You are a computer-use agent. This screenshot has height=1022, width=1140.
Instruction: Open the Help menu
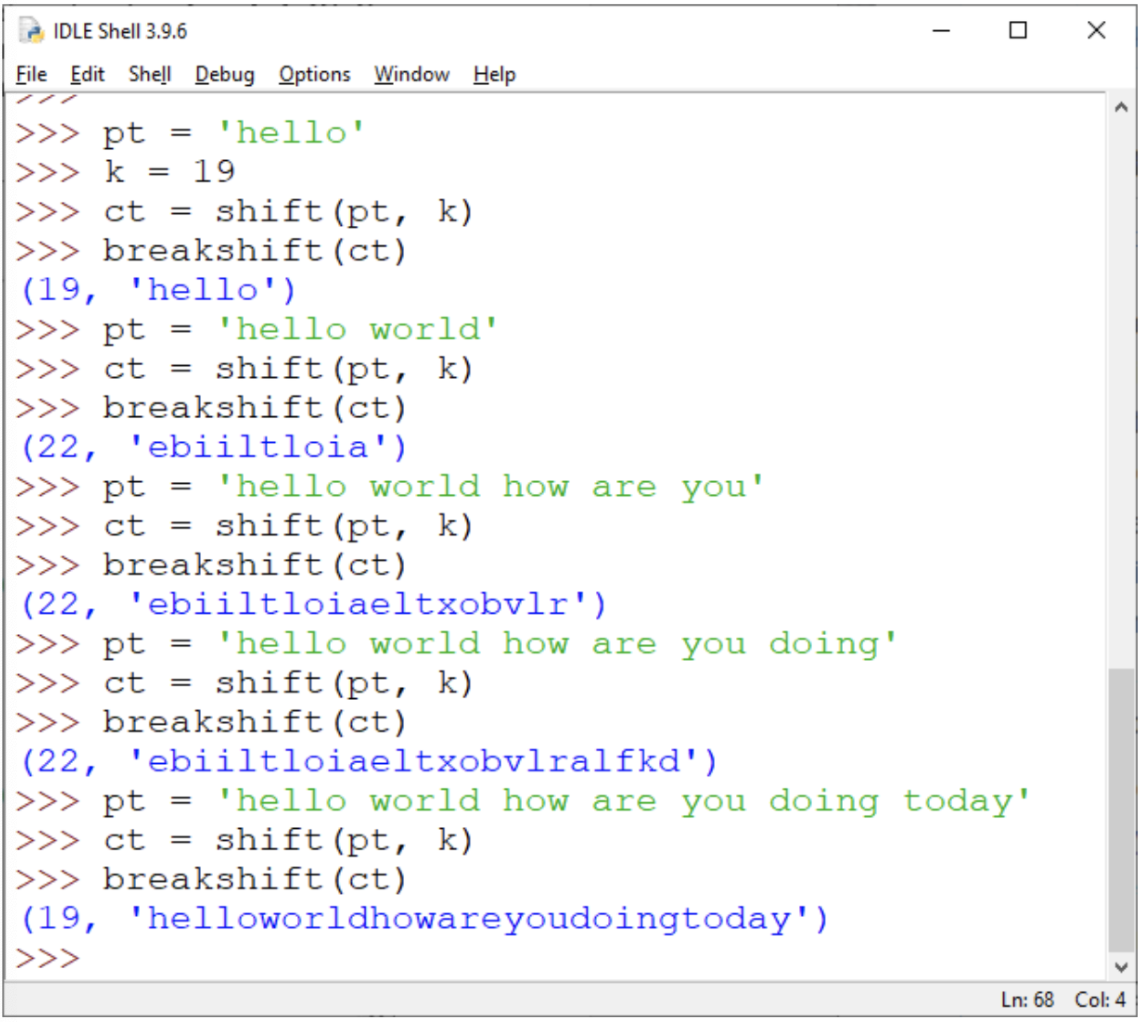tap(494, 74)
